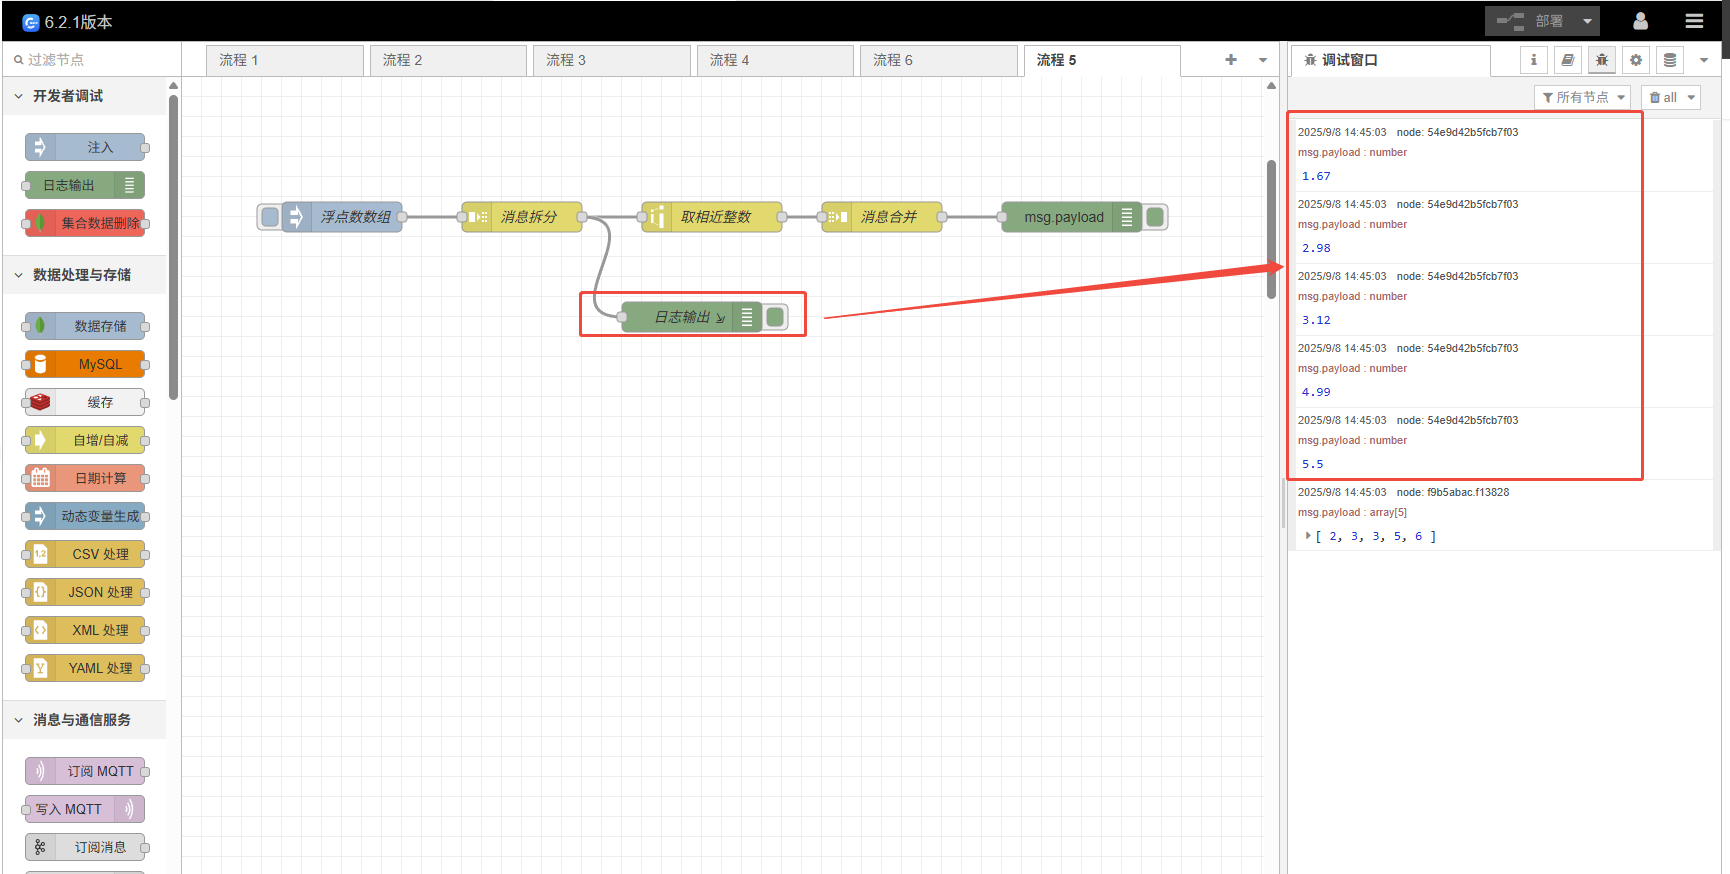Trigger the 浮点数数组 inject node button
1730x874 pixels.
pyautogui.click(x=269, y=217)
